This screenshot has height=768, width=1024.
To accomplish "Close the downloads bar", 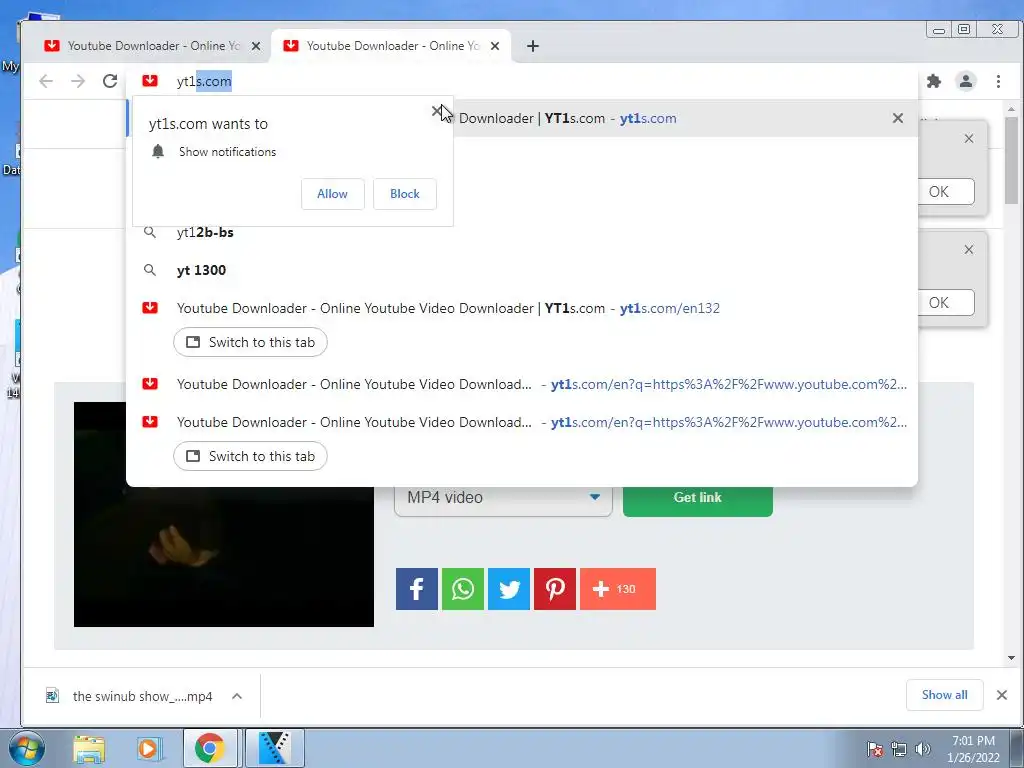I will tap(1002, 695).
